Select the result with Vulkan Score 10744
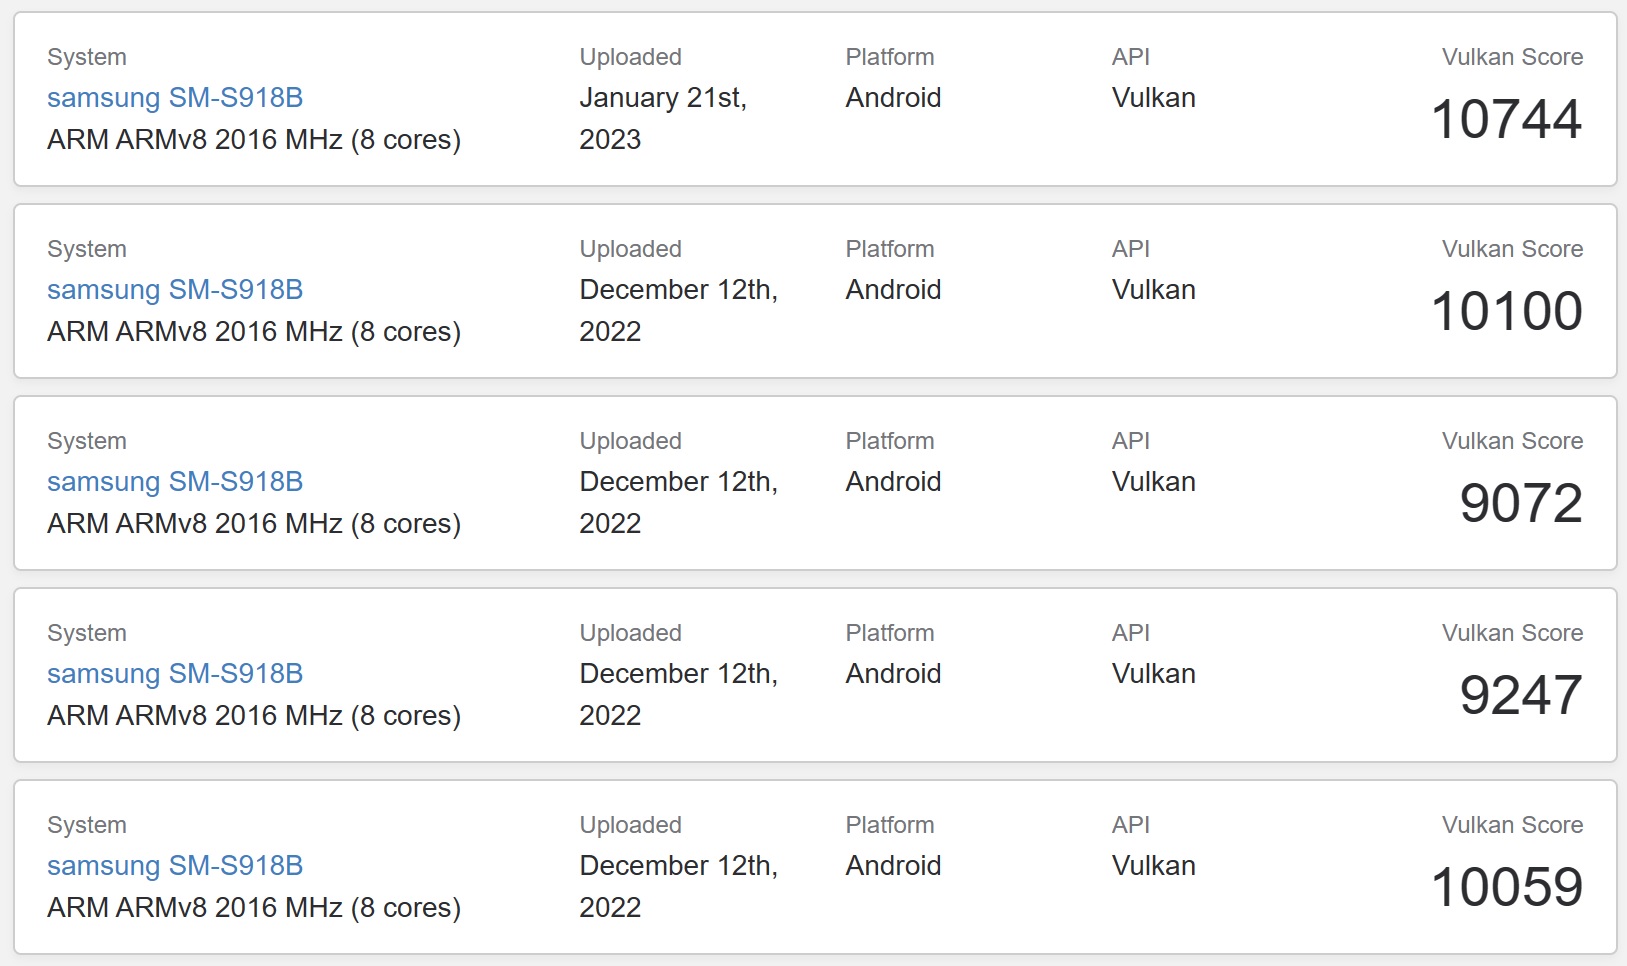The width and height of the screenshot is (1627, 966). point(1507,120)
